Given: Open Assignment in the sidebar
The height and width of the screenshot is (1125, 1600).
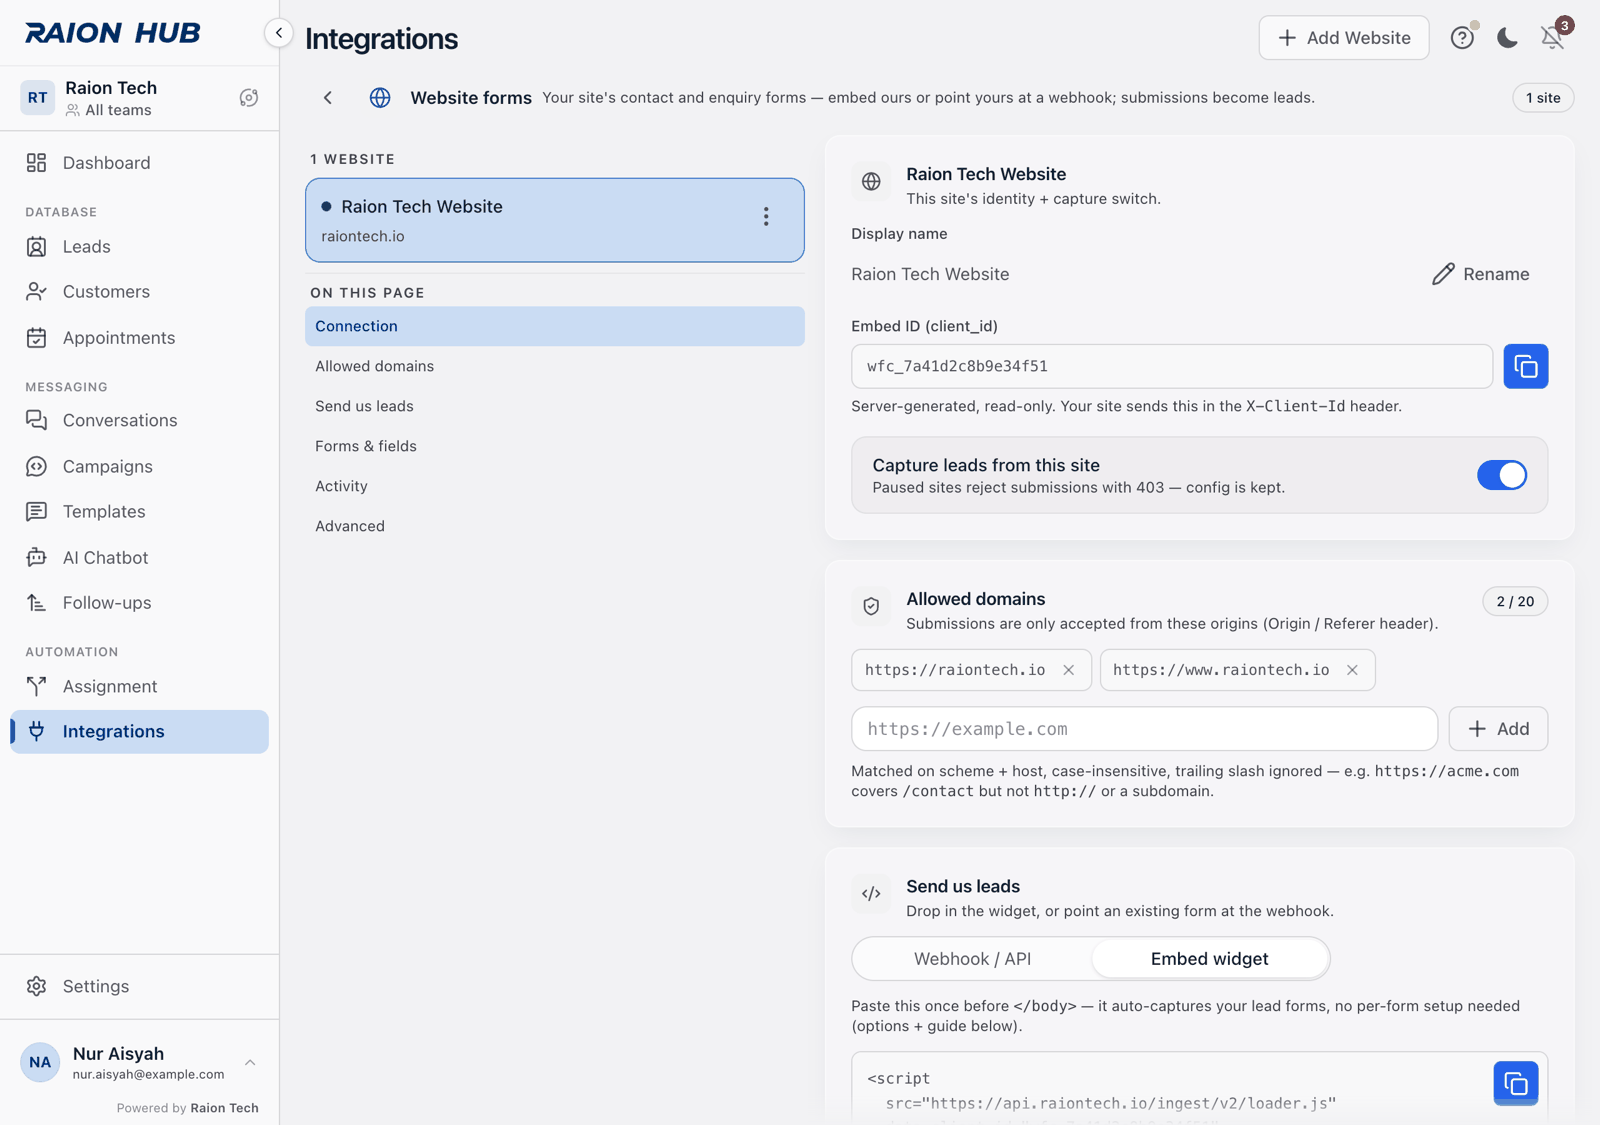Looking at the screenshot, I should point(139,687).
